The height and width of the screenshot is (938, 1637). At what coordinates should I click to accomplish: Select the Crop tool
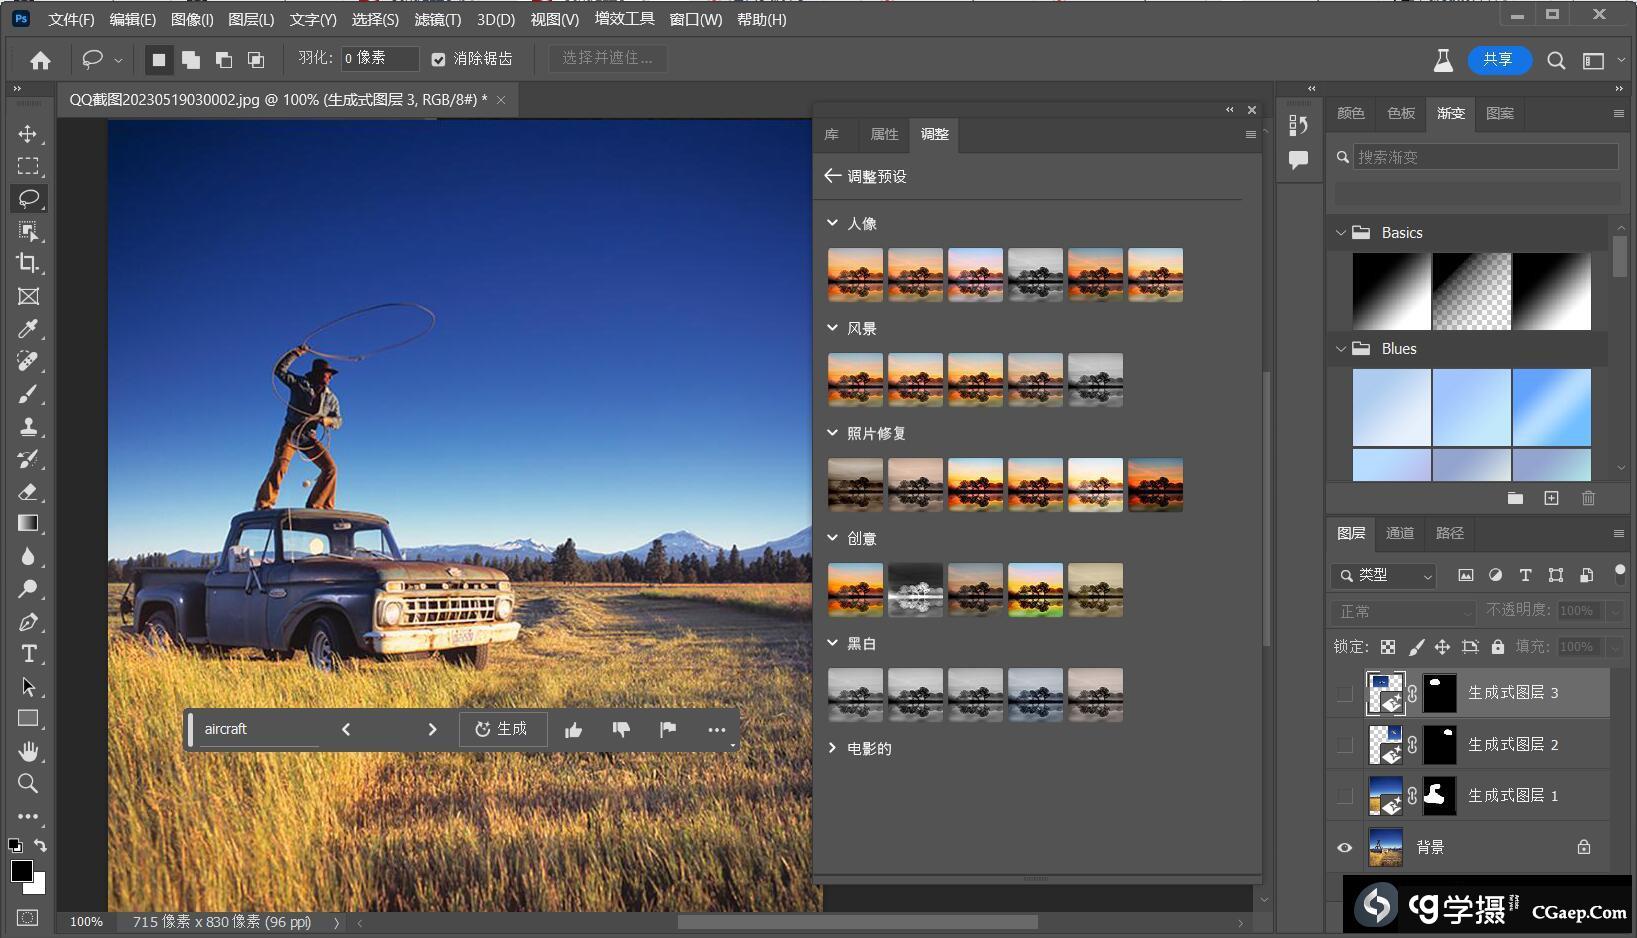28,263
